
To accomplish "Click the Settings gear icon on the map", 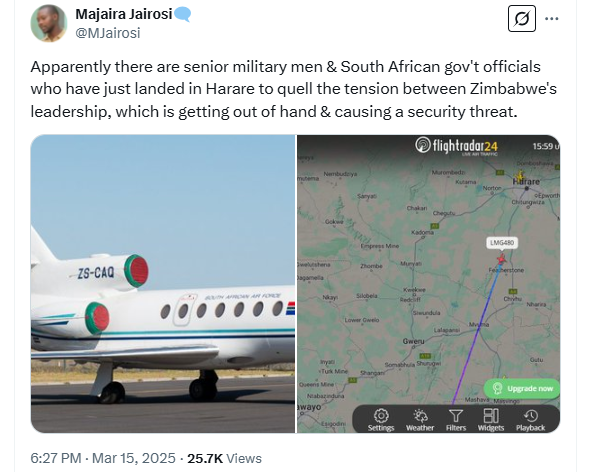I will point(380,419).
